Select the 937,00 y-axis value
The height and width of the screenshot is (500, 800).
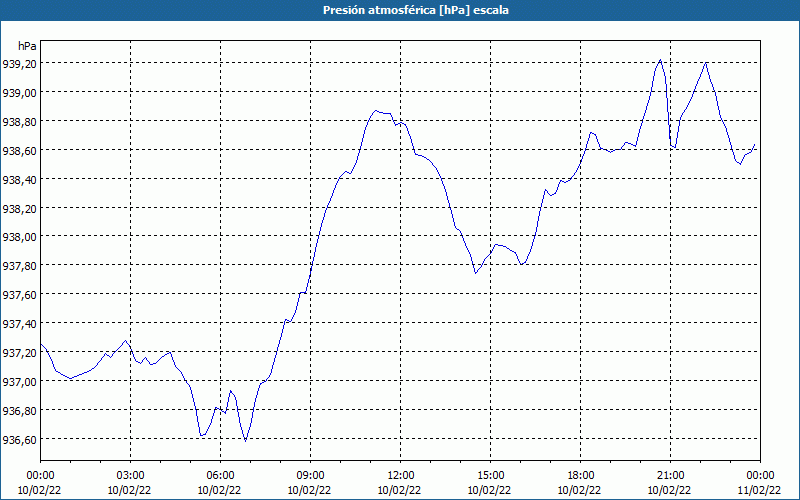19,382
